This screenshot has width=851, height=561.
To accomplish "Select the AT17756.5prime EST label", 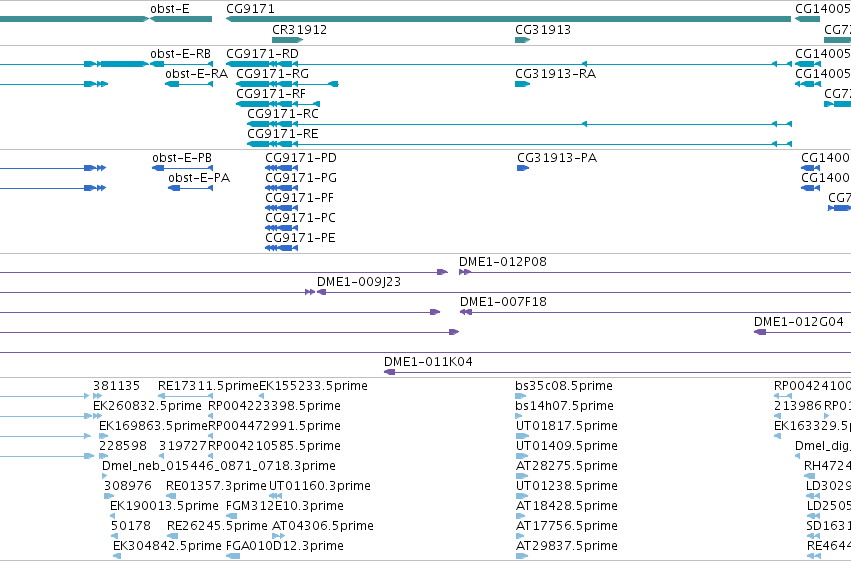I will (567, 527).
